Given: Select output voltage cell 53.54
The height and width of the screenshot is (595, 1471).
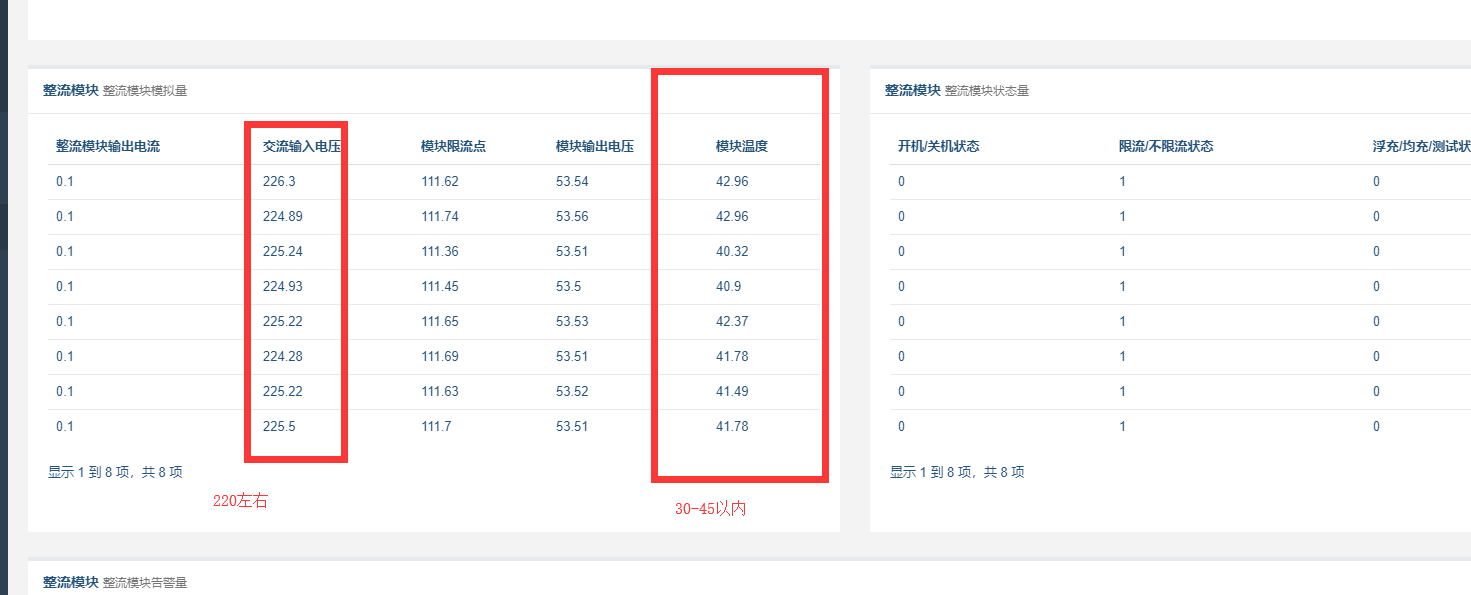Looking at the screenshot, I should (572, 181).
